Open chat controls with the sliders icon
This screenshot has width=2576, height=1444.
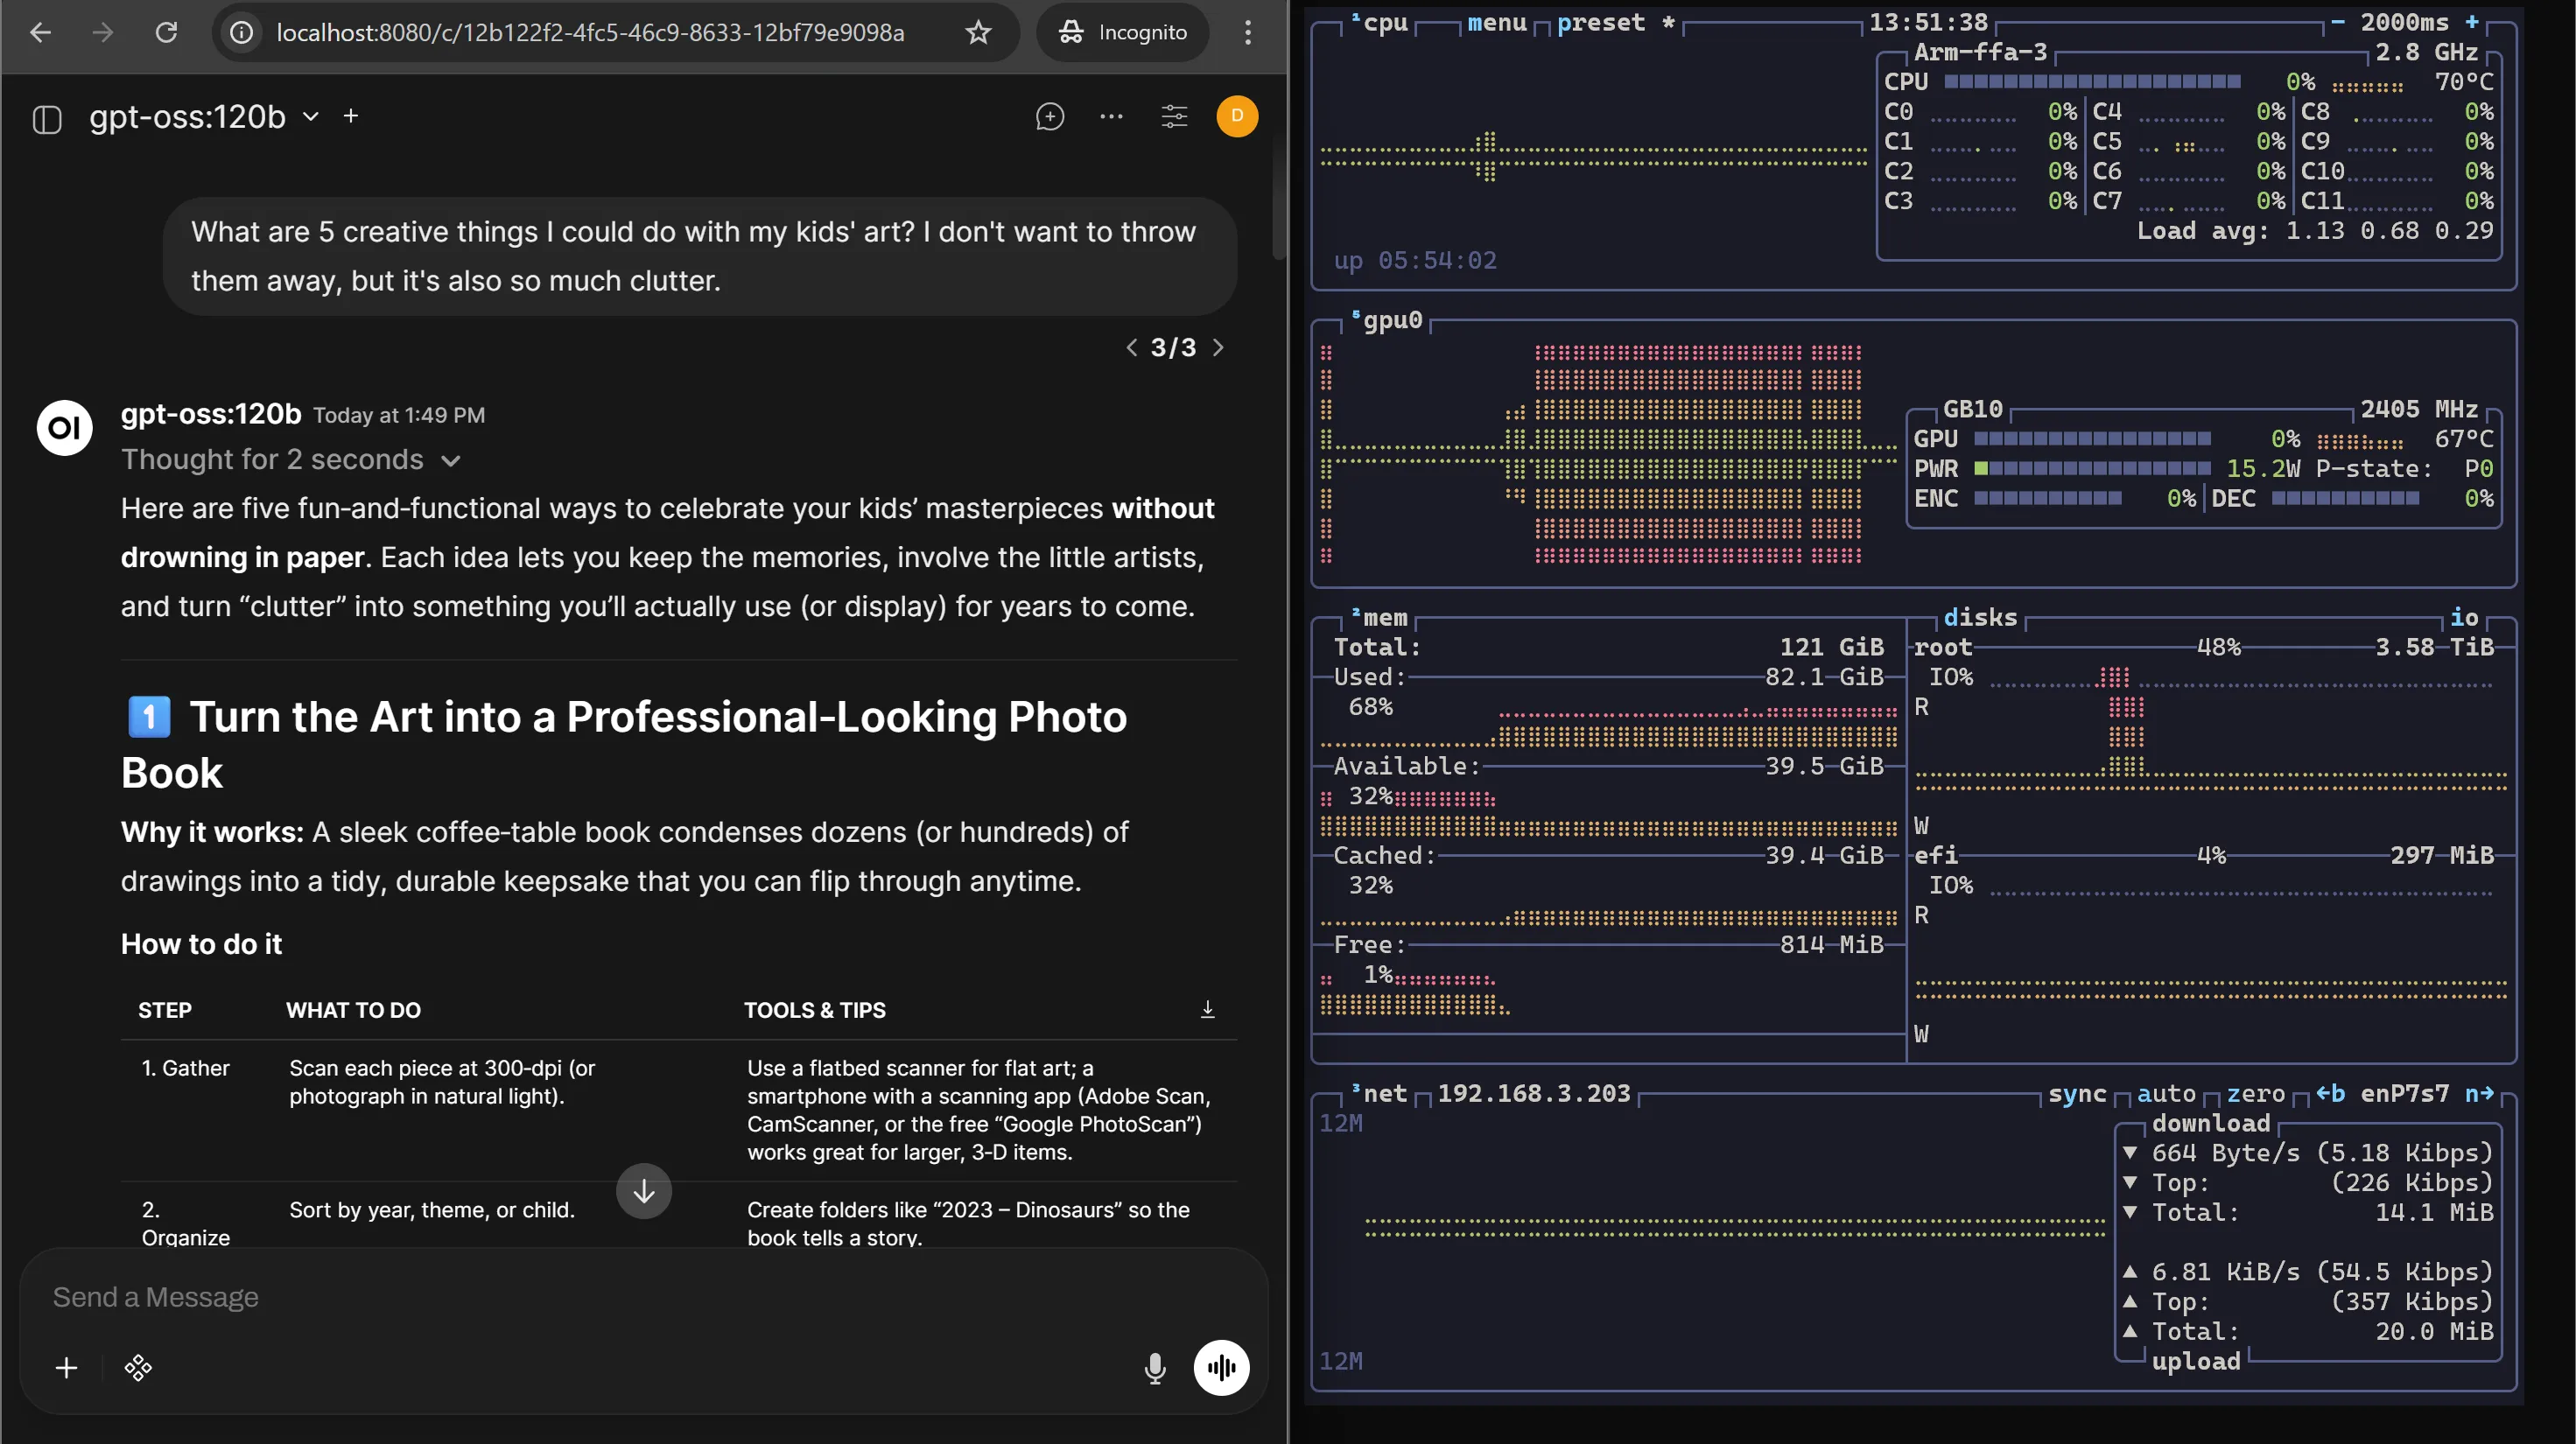1174,116
